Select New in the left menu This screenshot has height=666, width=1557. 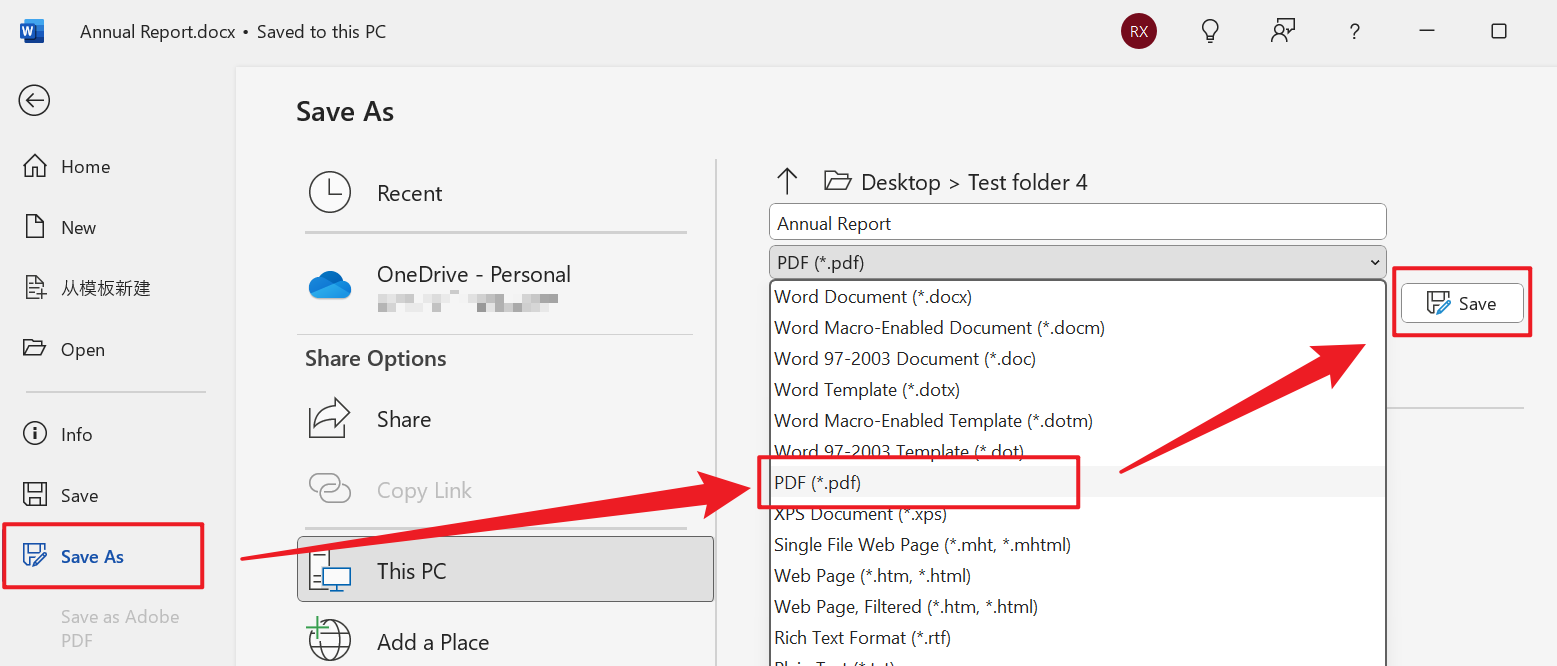(x=78, y=228)
